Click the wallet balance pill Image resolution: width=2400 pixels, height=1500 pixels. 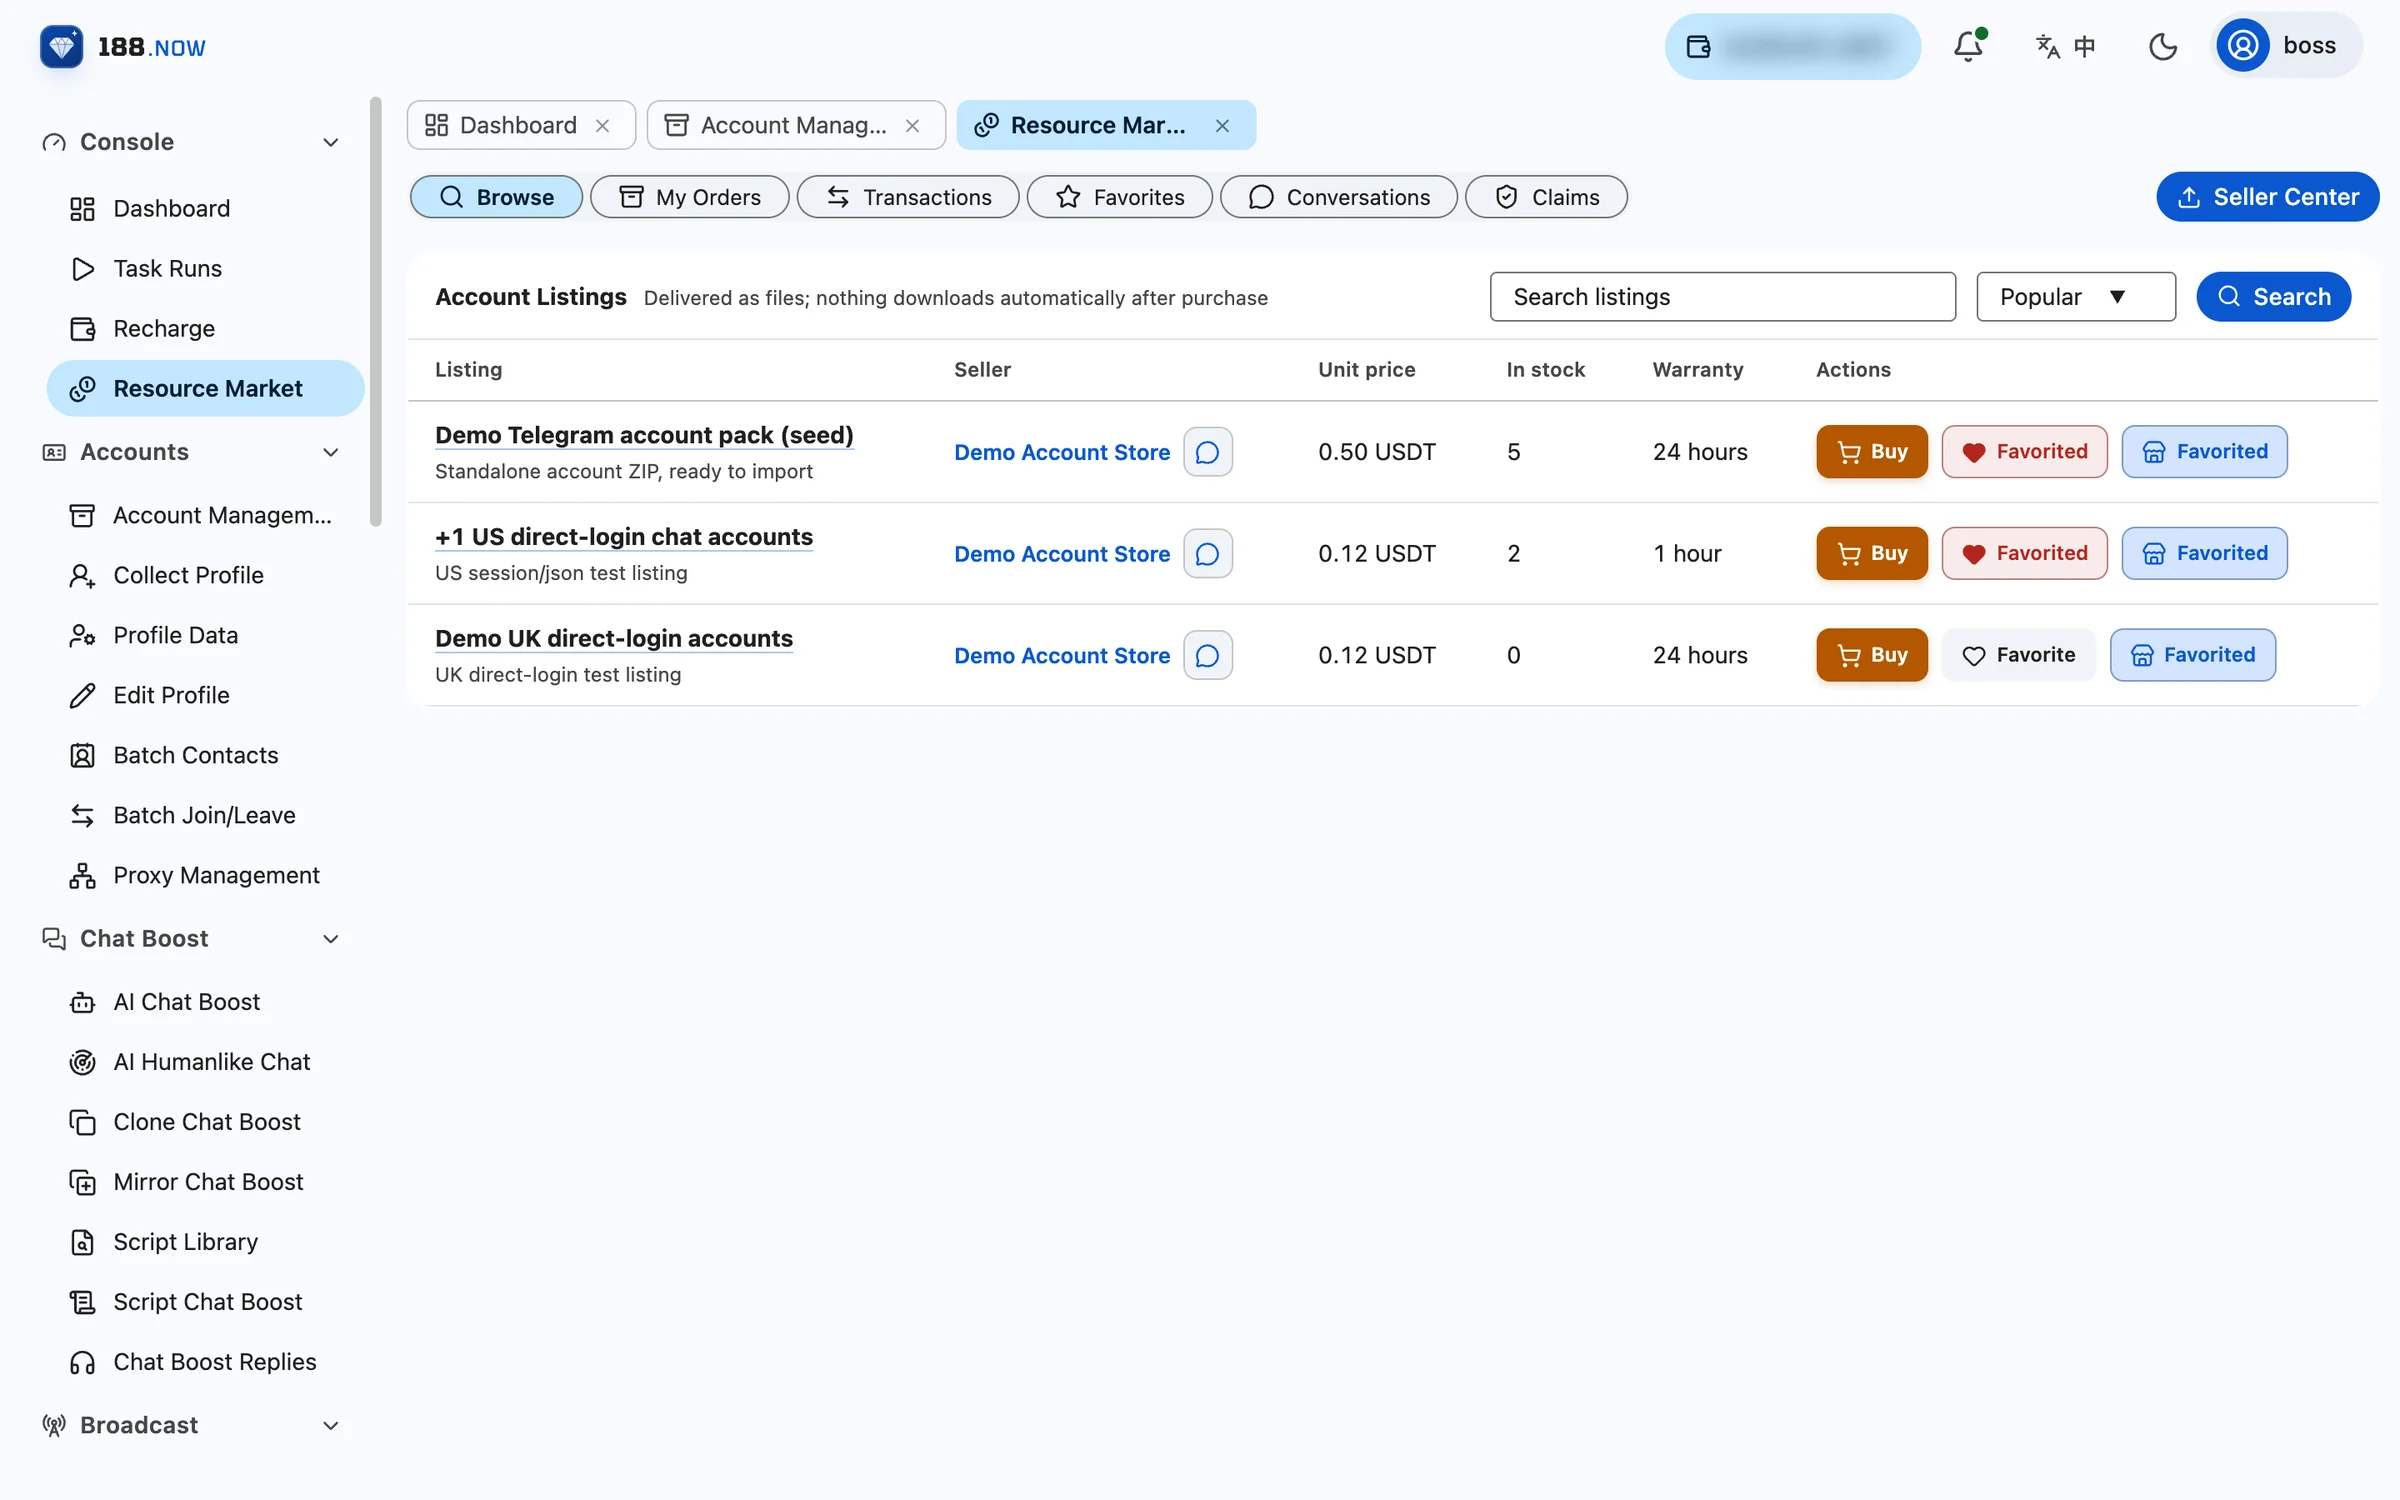point(1792,46)
